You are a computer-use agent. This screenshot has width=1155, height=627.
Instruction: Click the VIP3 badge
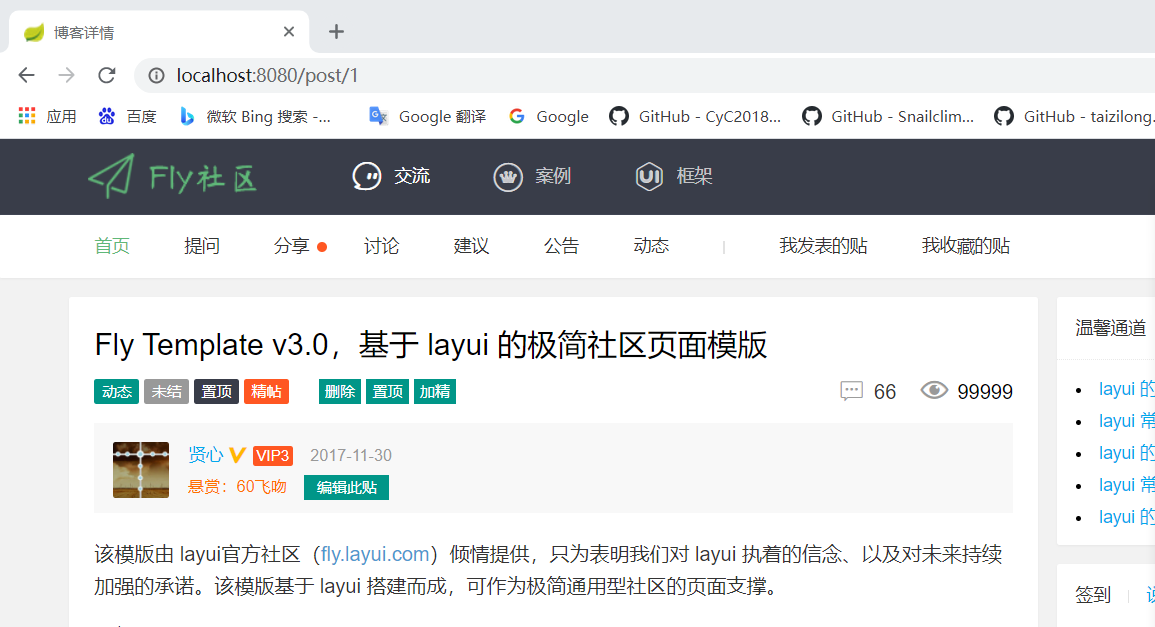tap(273, 456)
